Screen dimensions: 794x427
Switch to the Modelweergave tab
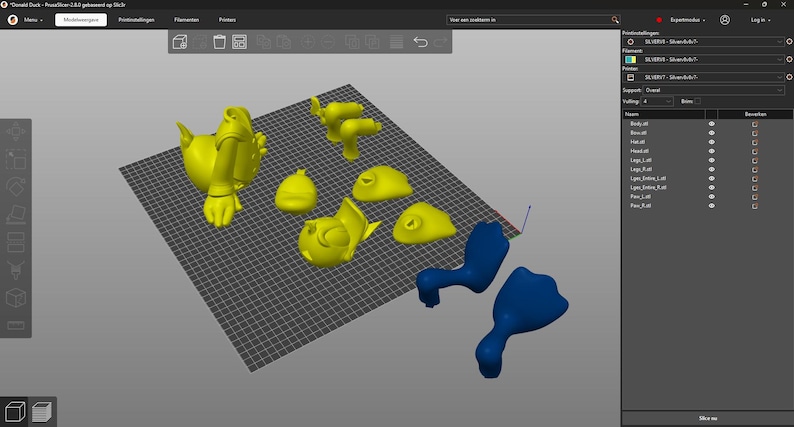coord(81,20)
